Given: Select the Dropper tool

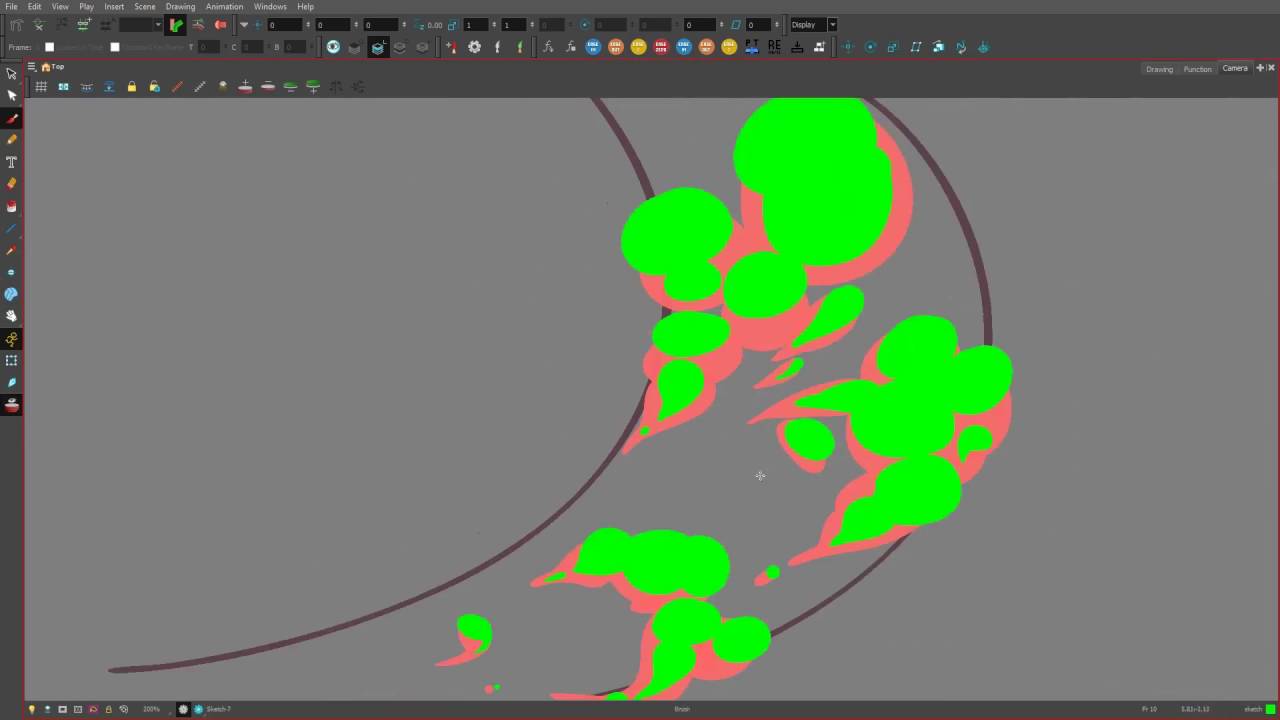Looking at the screenshot, I should (12, 250).
